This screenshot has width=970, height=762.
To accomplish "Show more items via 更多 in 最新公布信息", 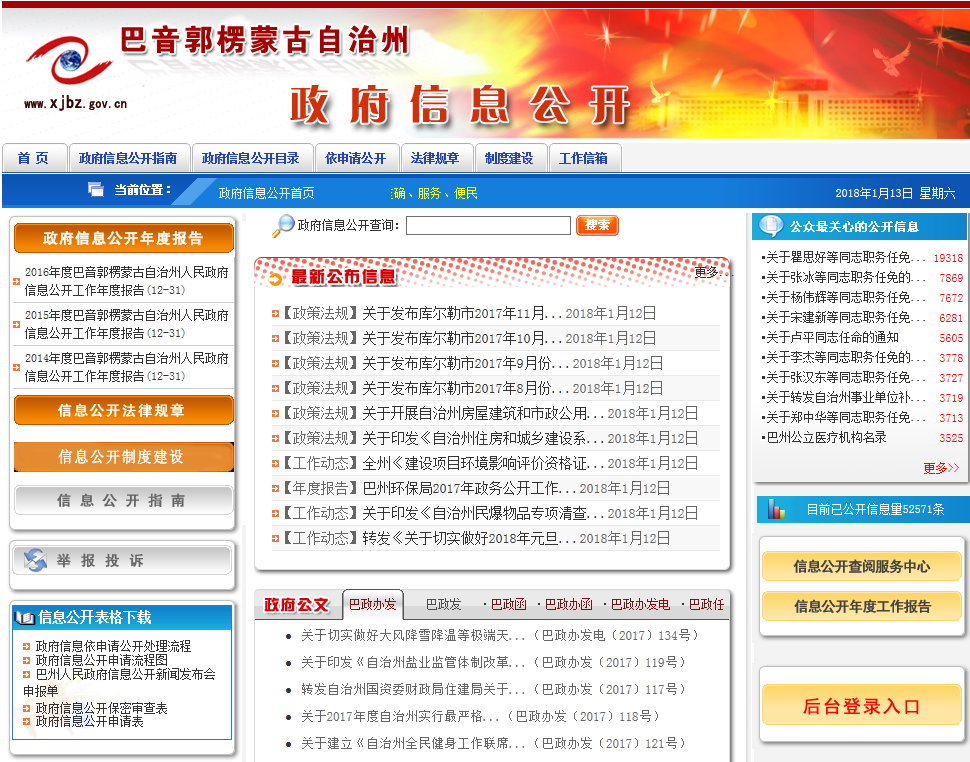I will click(x=706, y=272).
